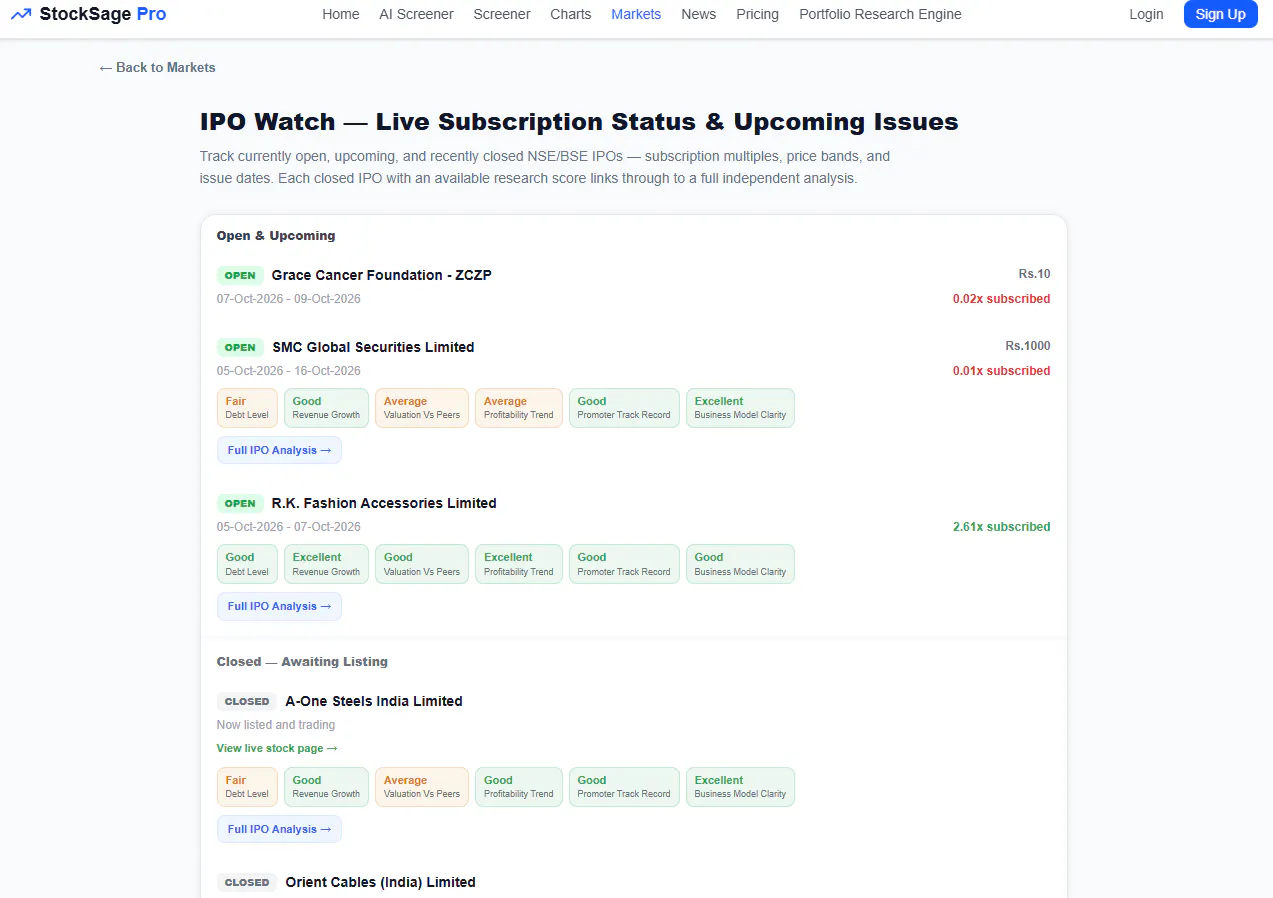Screen dimensions: 1273x898
Task: Click the Closed — Awaiting Listing heading
Action: [x=302, y=662]
